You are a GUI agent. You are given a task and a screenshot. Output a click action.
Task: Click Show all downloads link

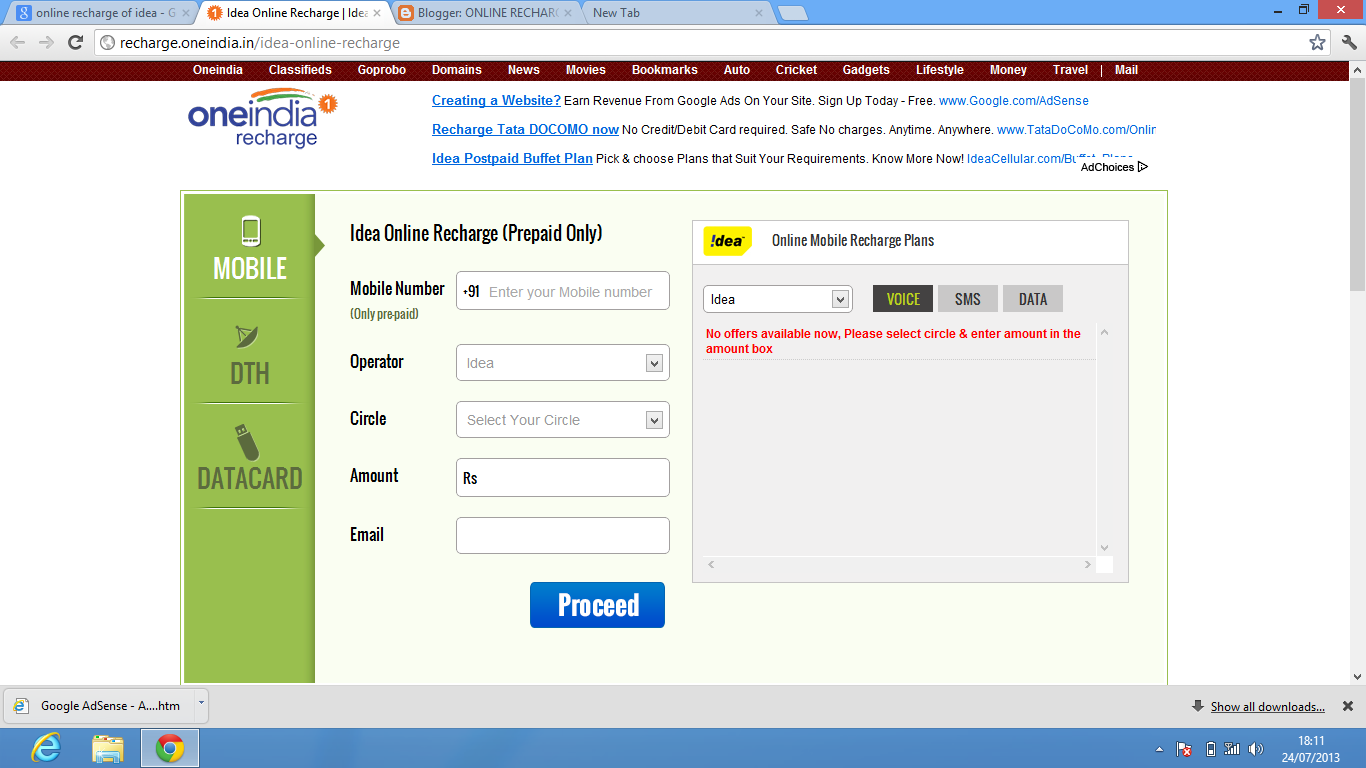1267,707
